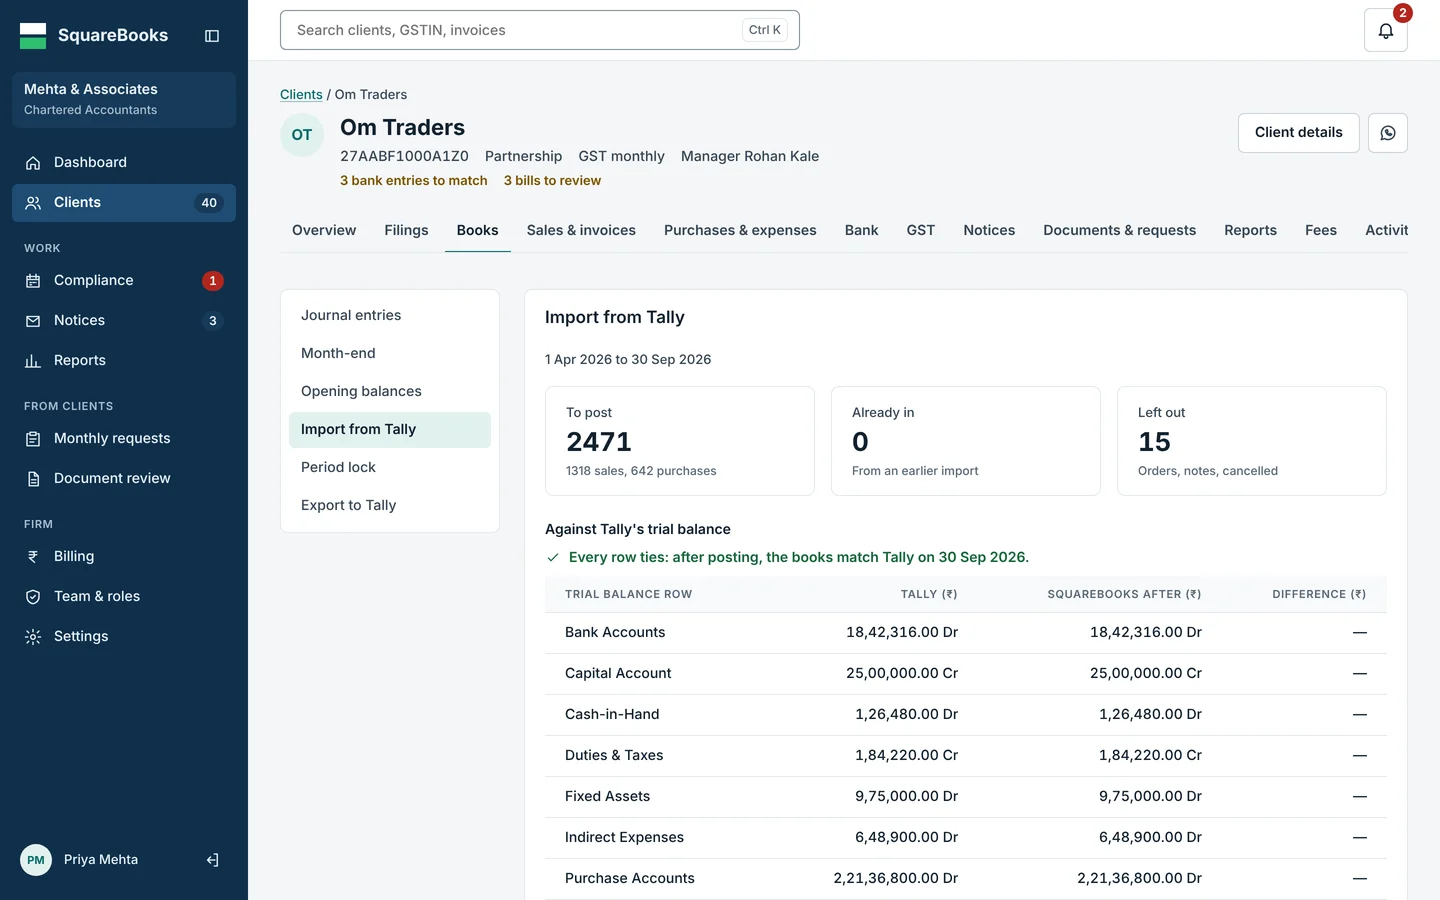
Task: Open the Fees tab
Action: [x=1321, y=230]
